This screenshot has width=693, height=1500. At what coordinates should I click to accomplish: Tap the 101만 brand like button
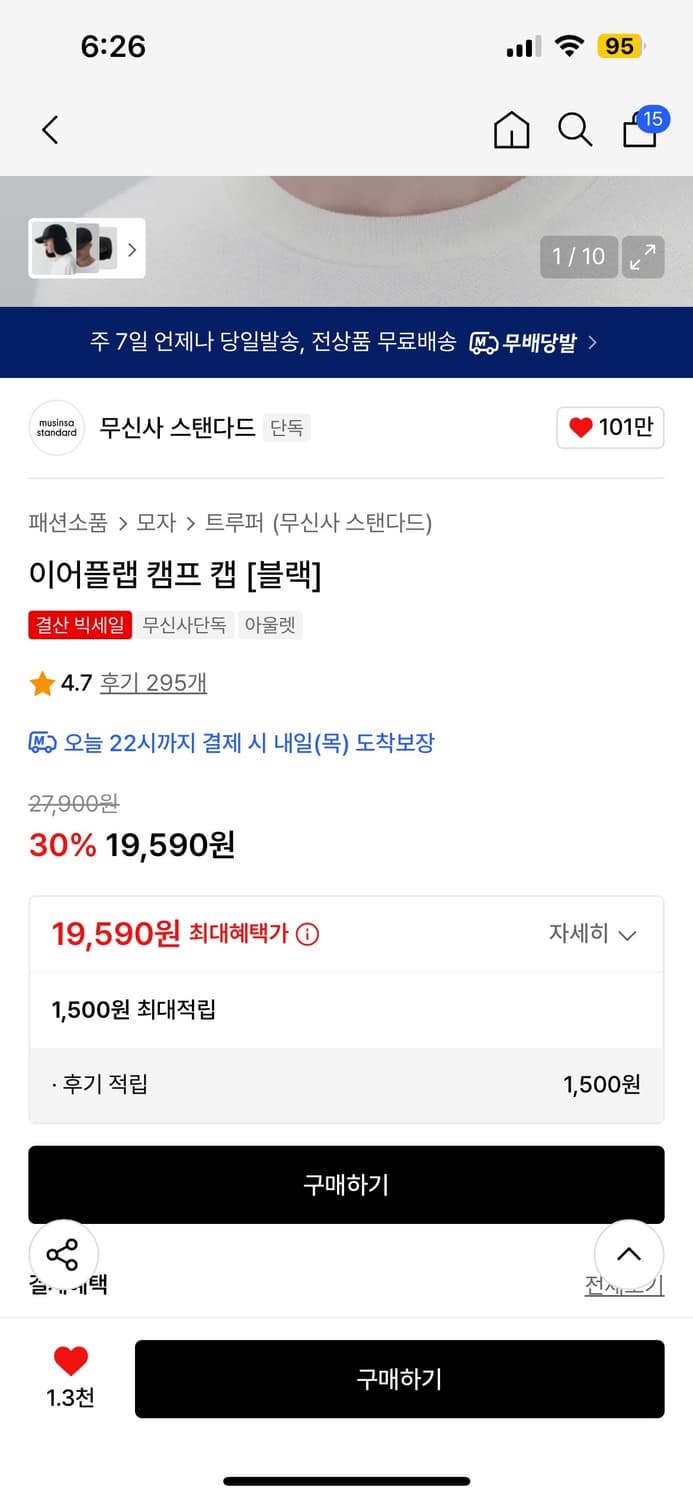tap(610, 427)
